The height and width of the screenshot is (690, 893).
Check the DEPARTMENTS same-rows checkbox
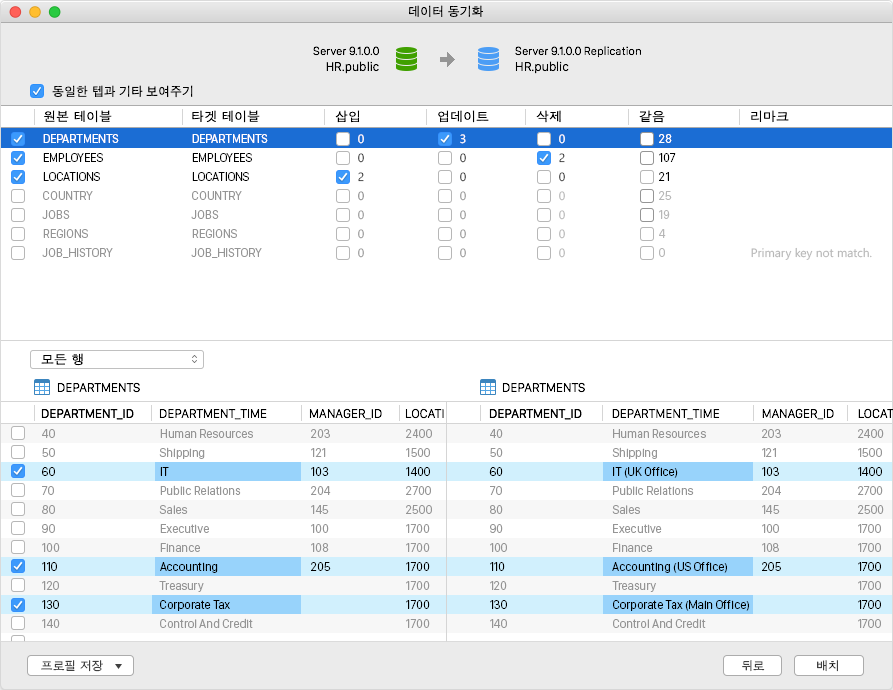click(647, 139)
